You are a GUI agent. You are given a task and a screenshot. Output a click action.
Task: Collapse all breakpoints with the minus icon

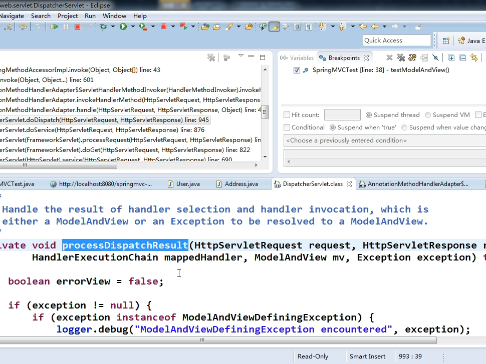(x=463, y=58)
